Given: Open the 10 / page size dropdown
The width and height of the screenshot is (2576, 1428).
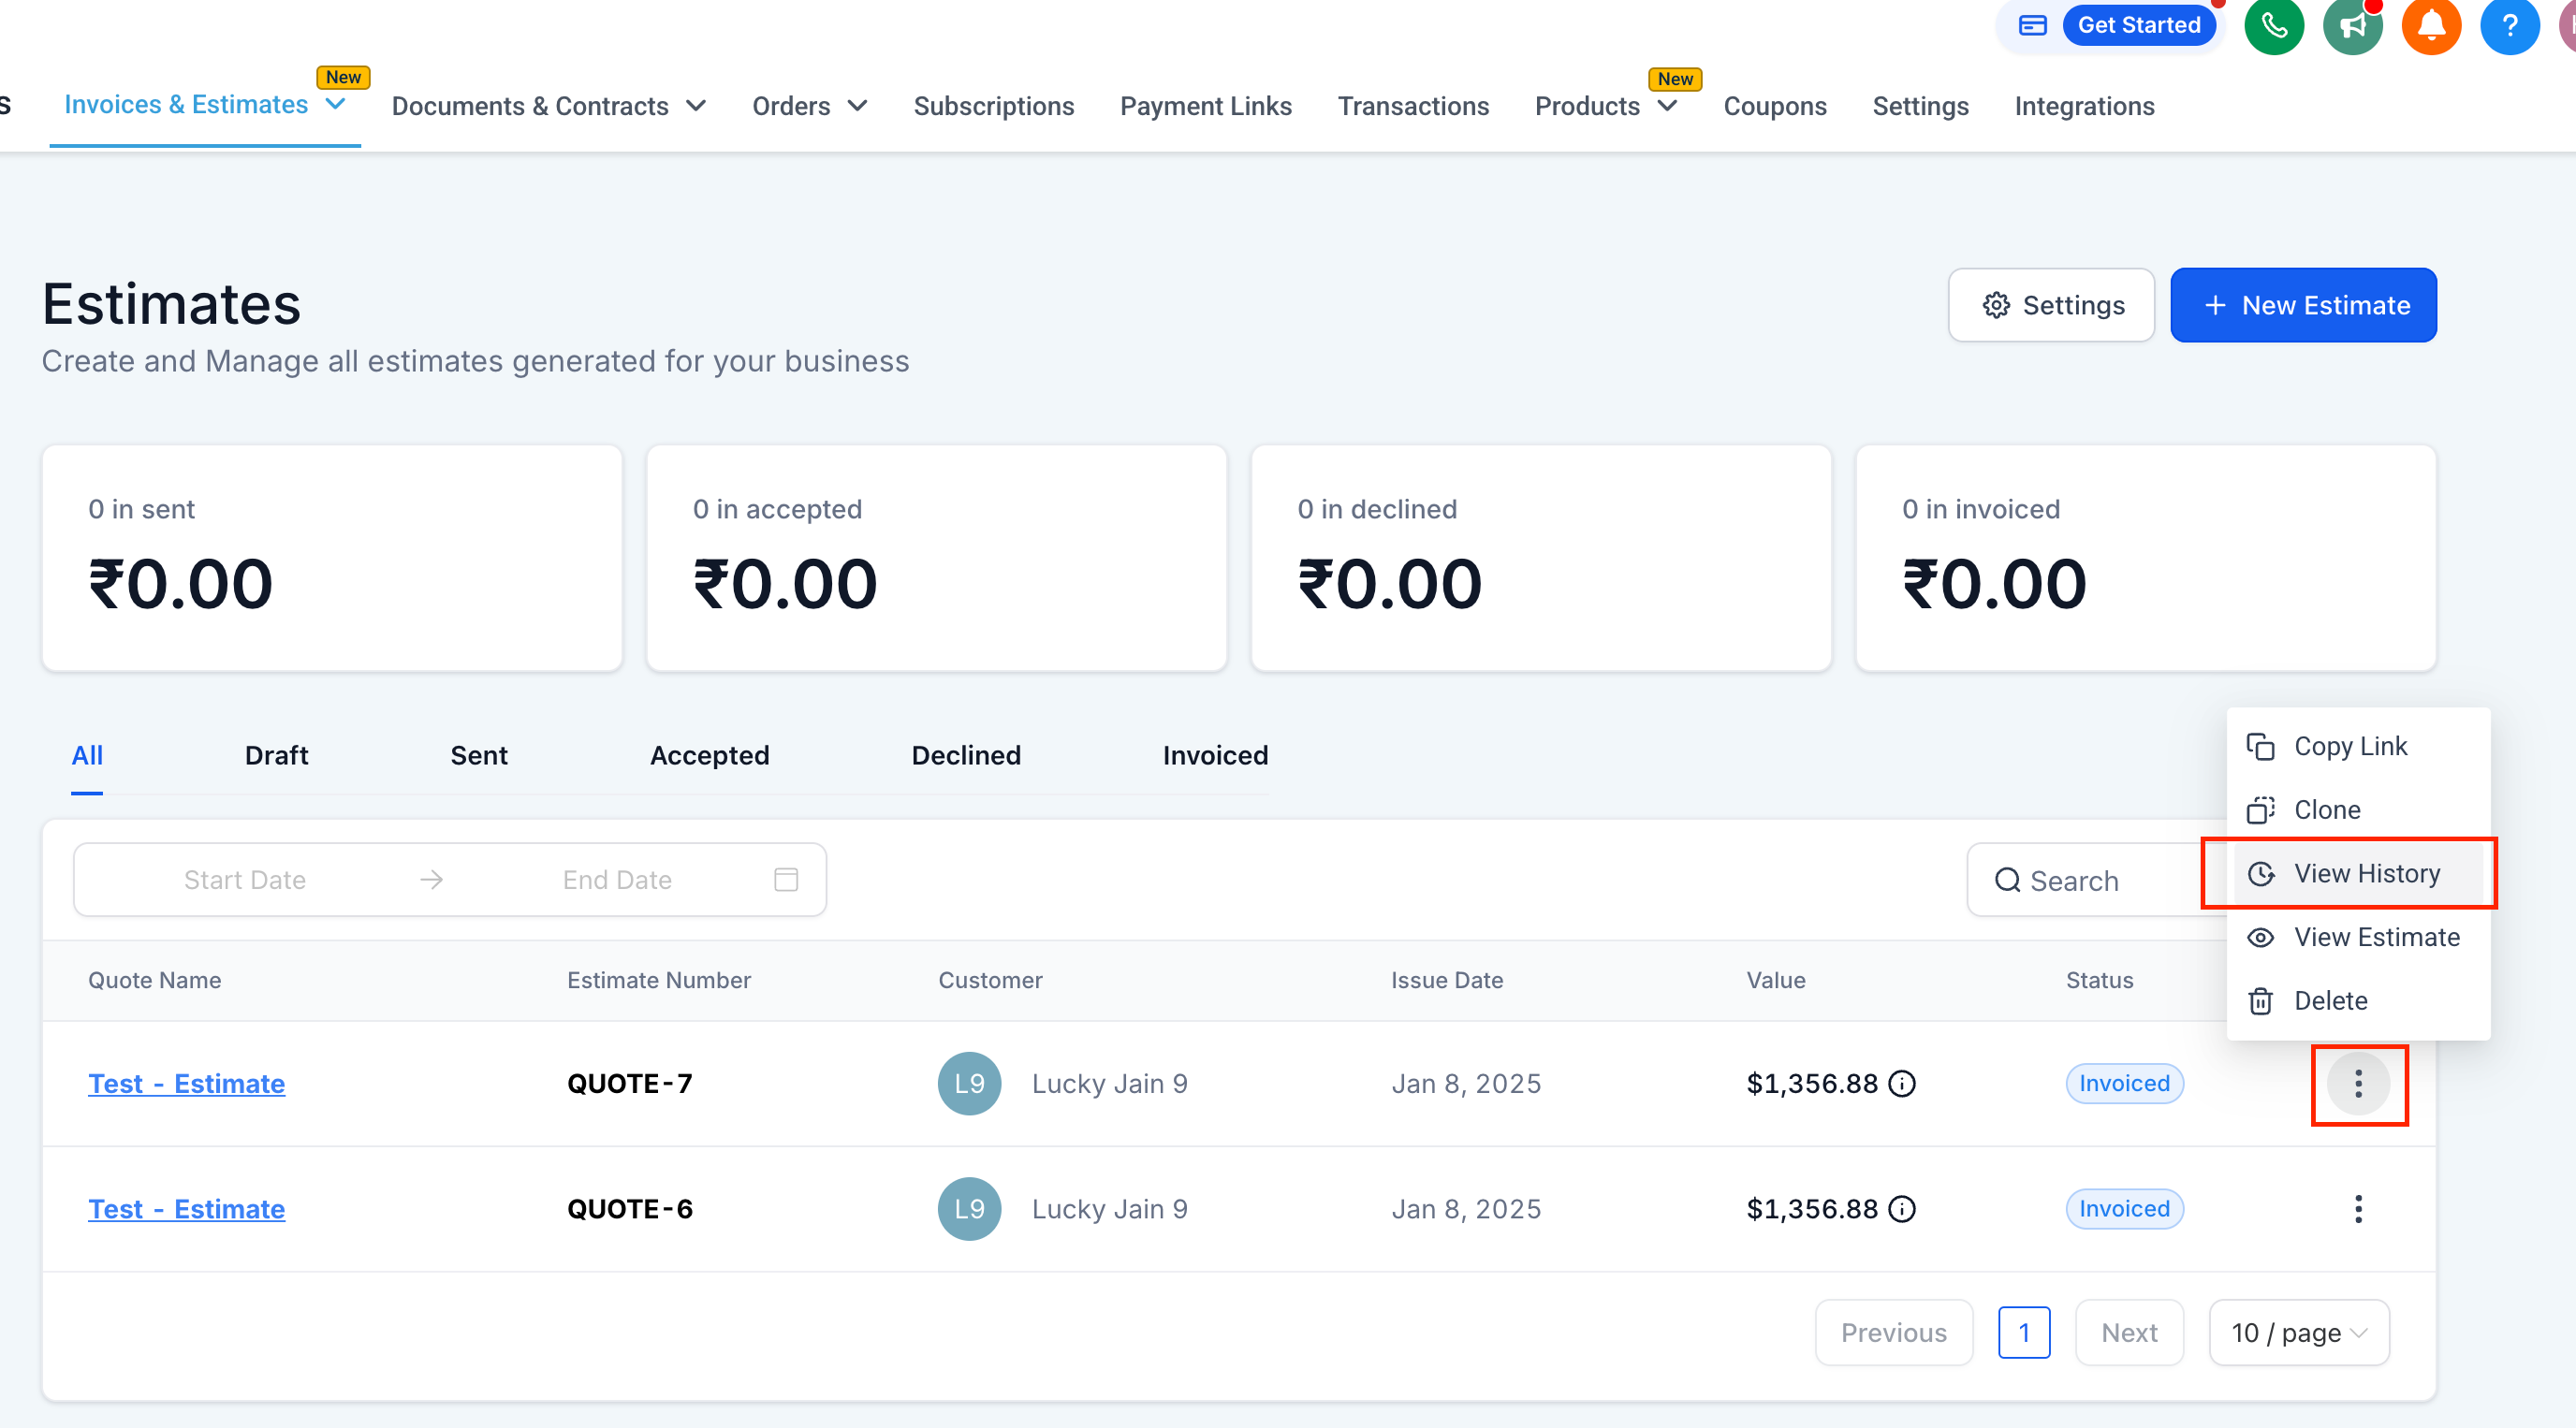Looking at the screenshot, I should pos(2298,1332).
